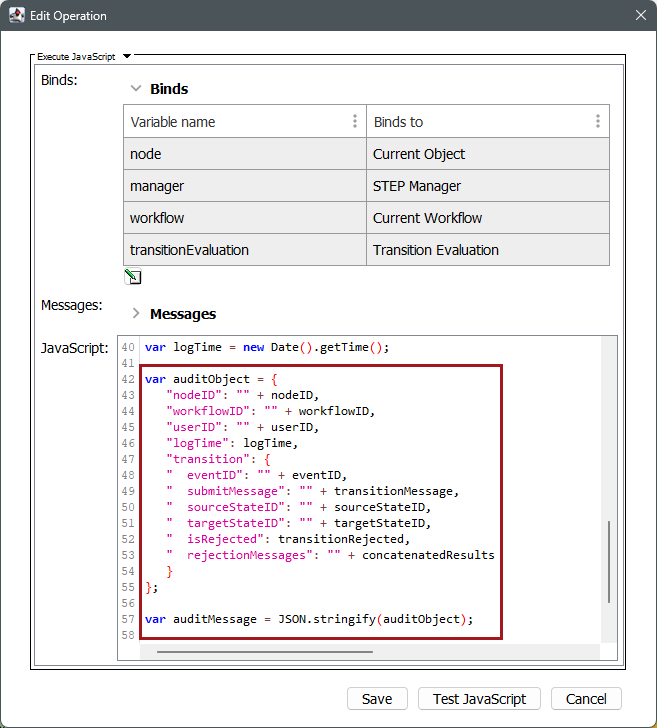
Task: Place cursor on the JSON.stringify code line
Action: click(x=308, y=619)
